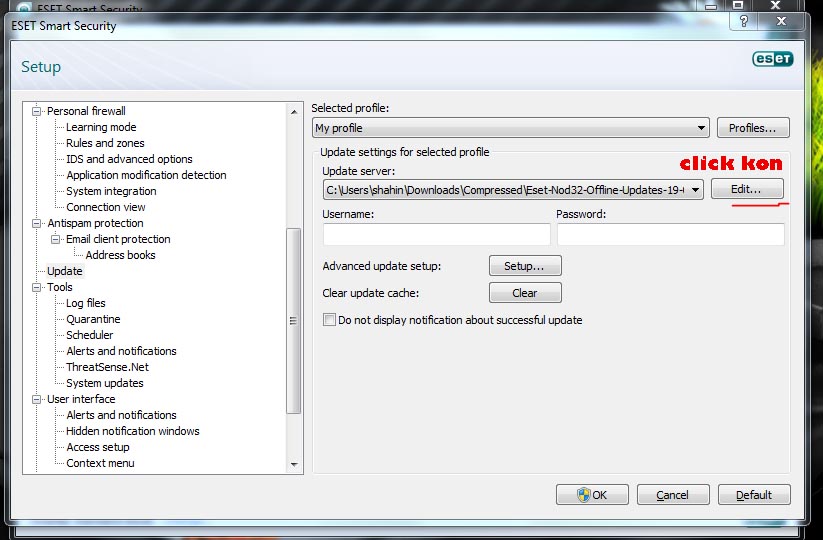Image resolution: width=823 pixels, height=540 pixels.
Task: Collapse the Personal firewall tree node
Action: pos(36,111)
